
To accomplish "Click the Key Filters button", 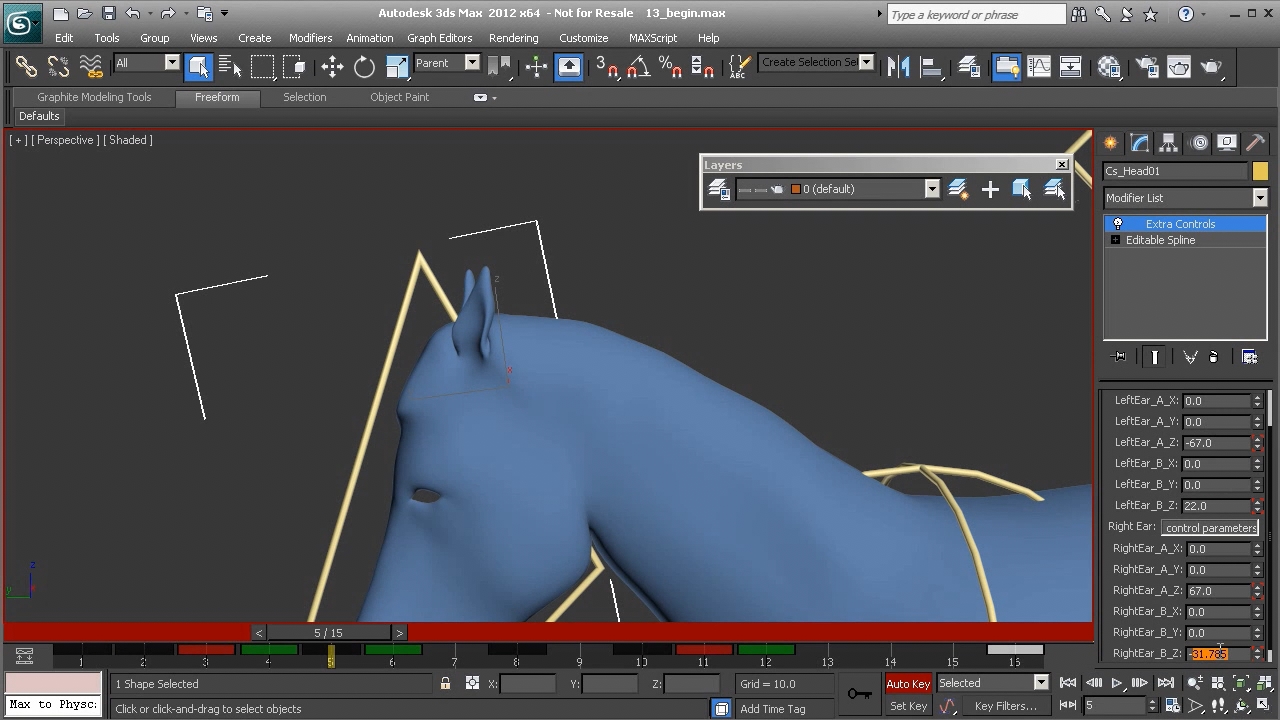I will coord(1005,706).
